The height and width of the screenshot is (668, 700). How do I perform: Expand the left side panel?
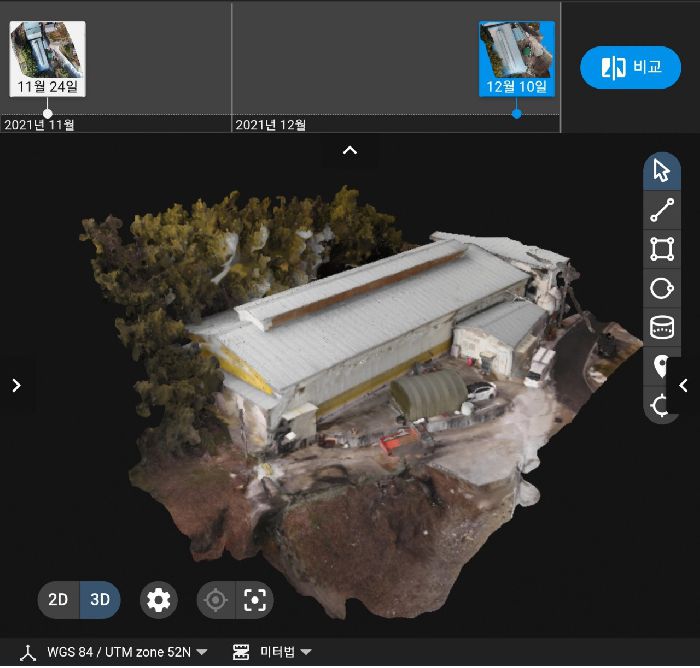click(15, 385)
